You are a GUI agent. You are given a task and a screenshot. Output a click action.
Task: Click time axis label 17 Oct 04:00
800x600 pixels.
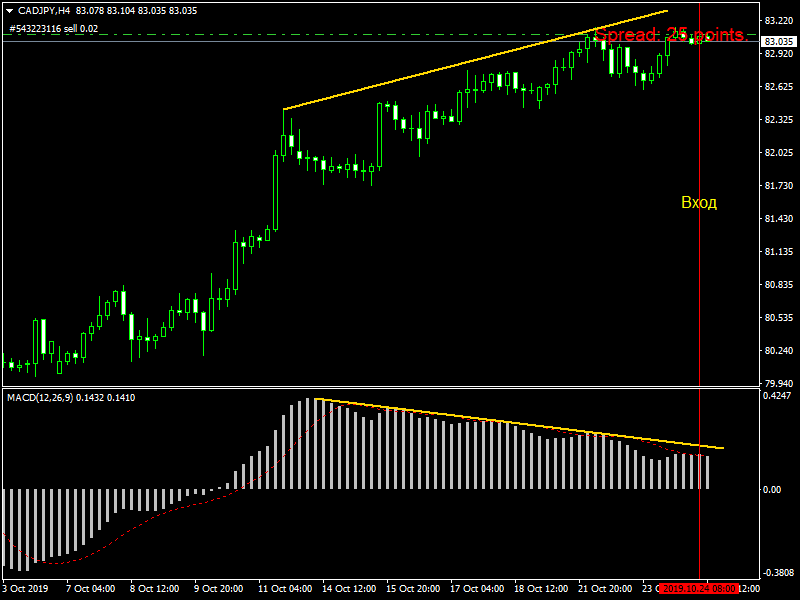point(477,589)
